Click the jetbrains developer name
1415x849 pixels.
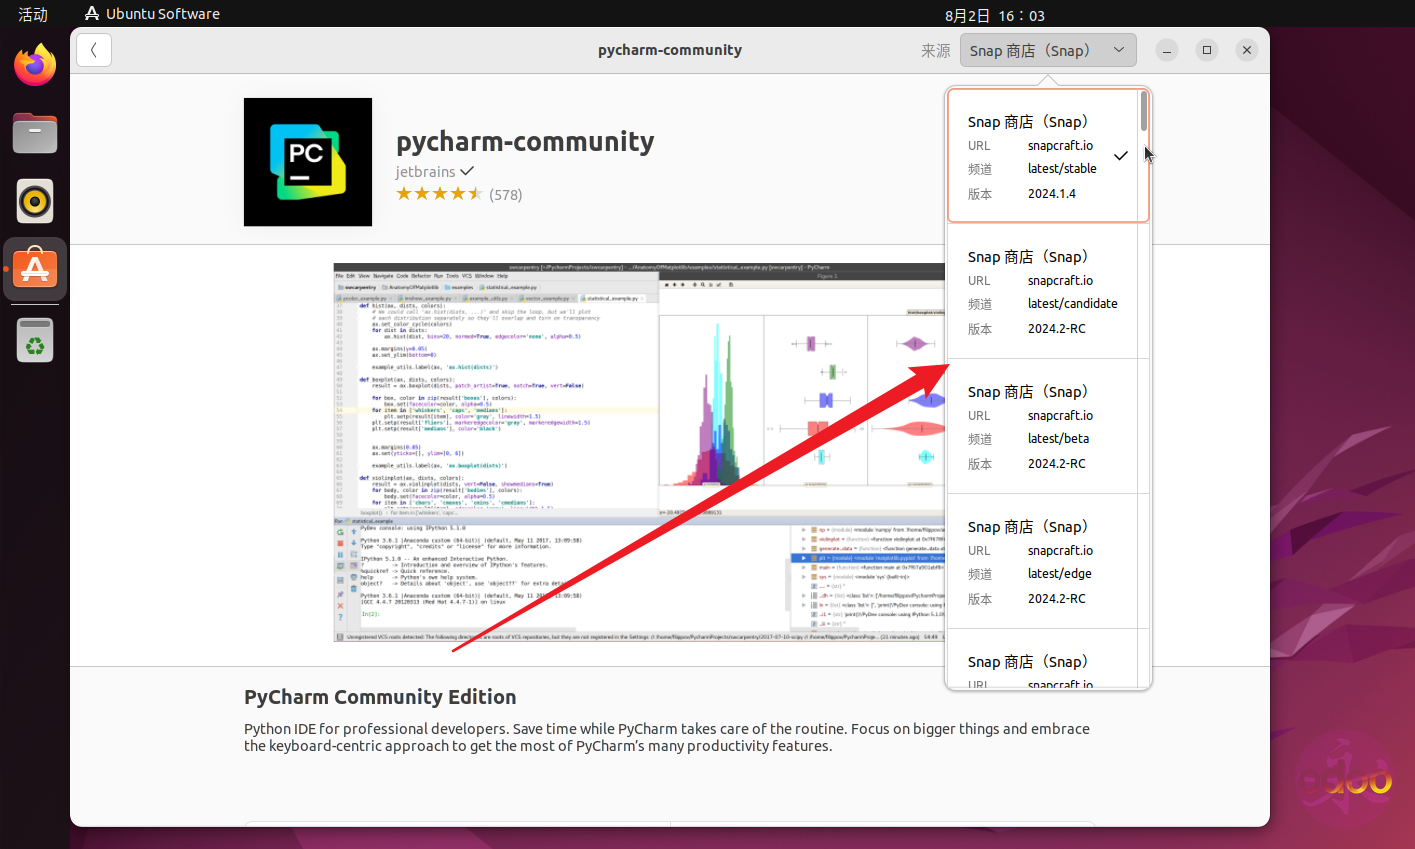point(425,171)
